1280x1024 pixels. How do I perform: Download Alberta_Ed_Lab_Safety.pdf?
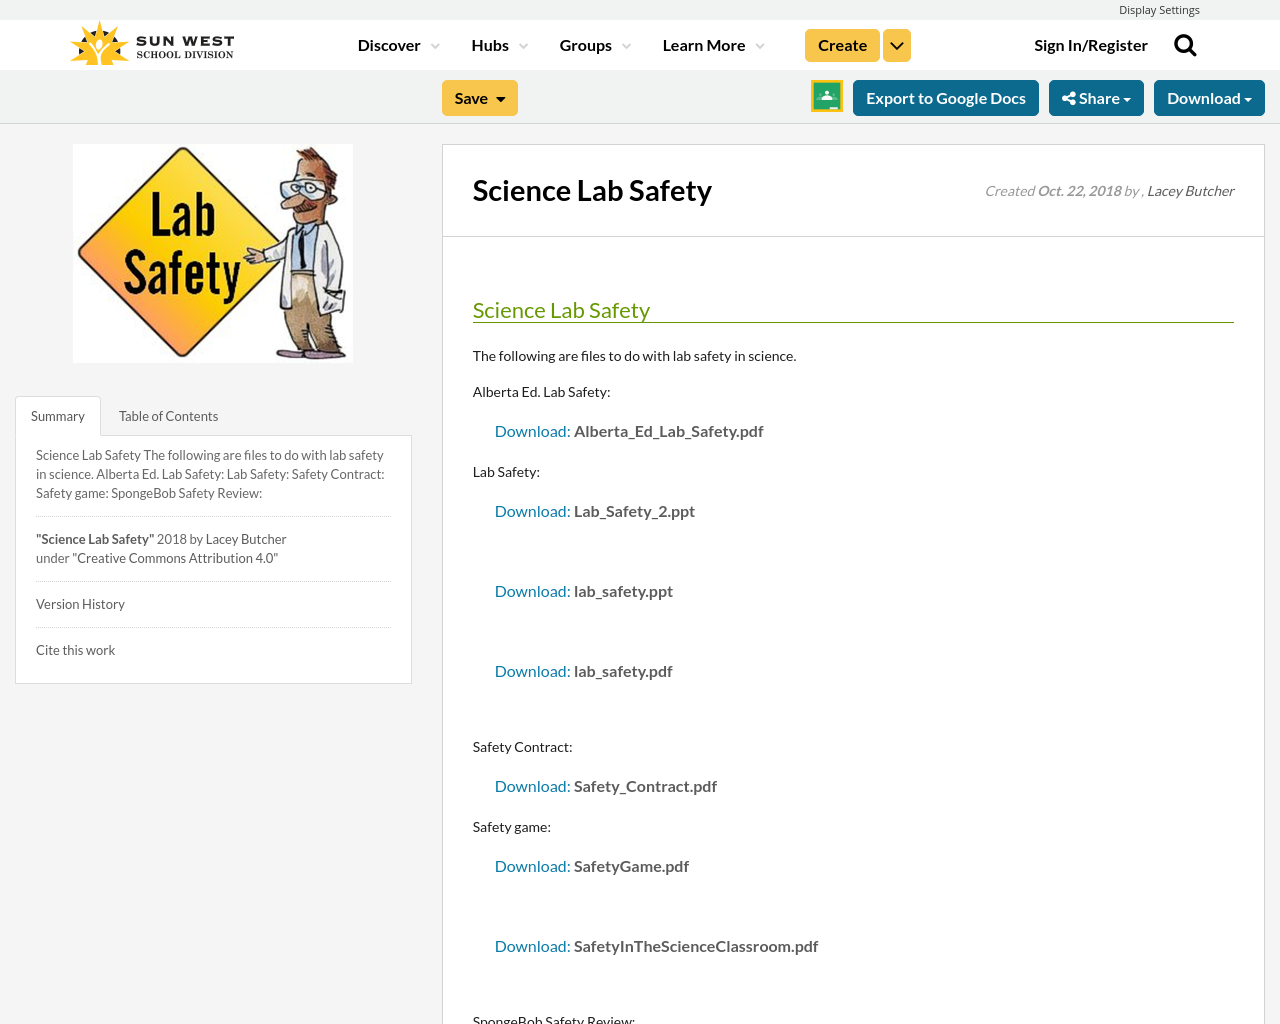[531, 429]
